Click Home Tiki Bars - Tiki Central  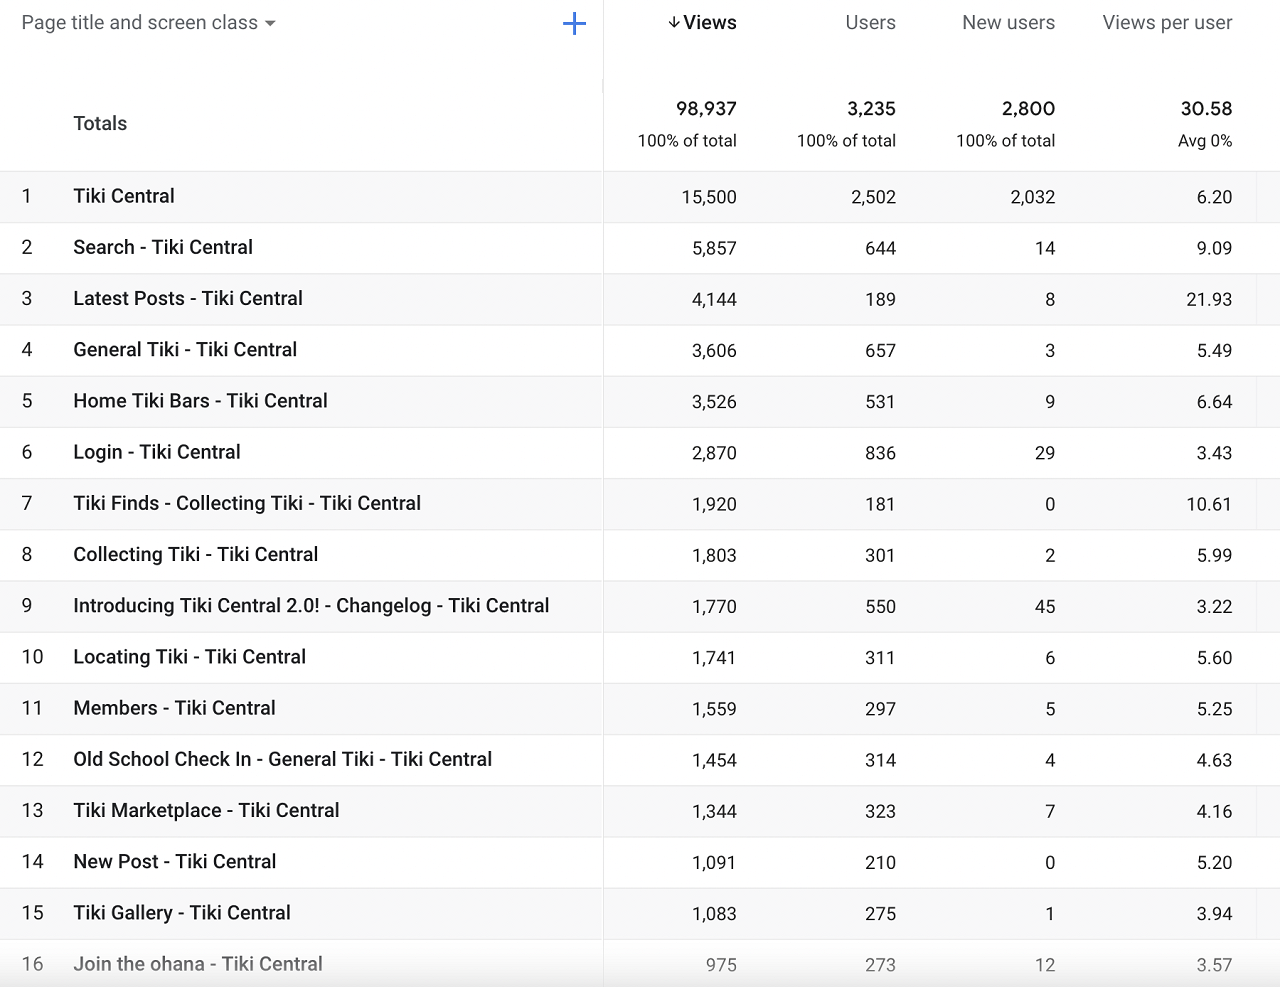click(x=200, y=401)
